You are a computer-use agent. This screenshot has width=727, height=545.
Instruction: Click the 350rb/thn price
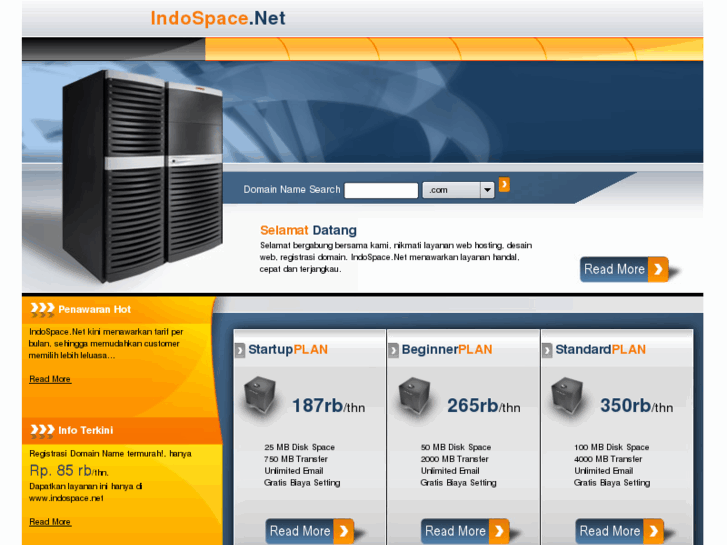point(637,406)
